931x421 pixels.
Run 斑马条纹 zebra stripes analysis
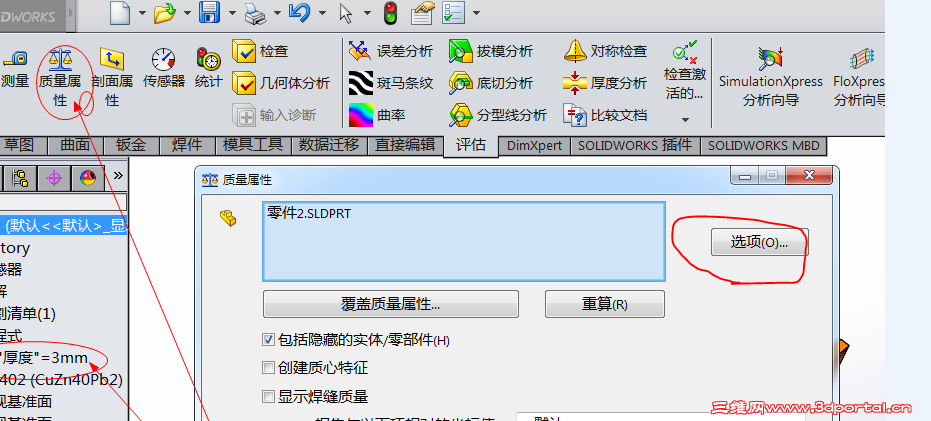[x=391, y=83]
